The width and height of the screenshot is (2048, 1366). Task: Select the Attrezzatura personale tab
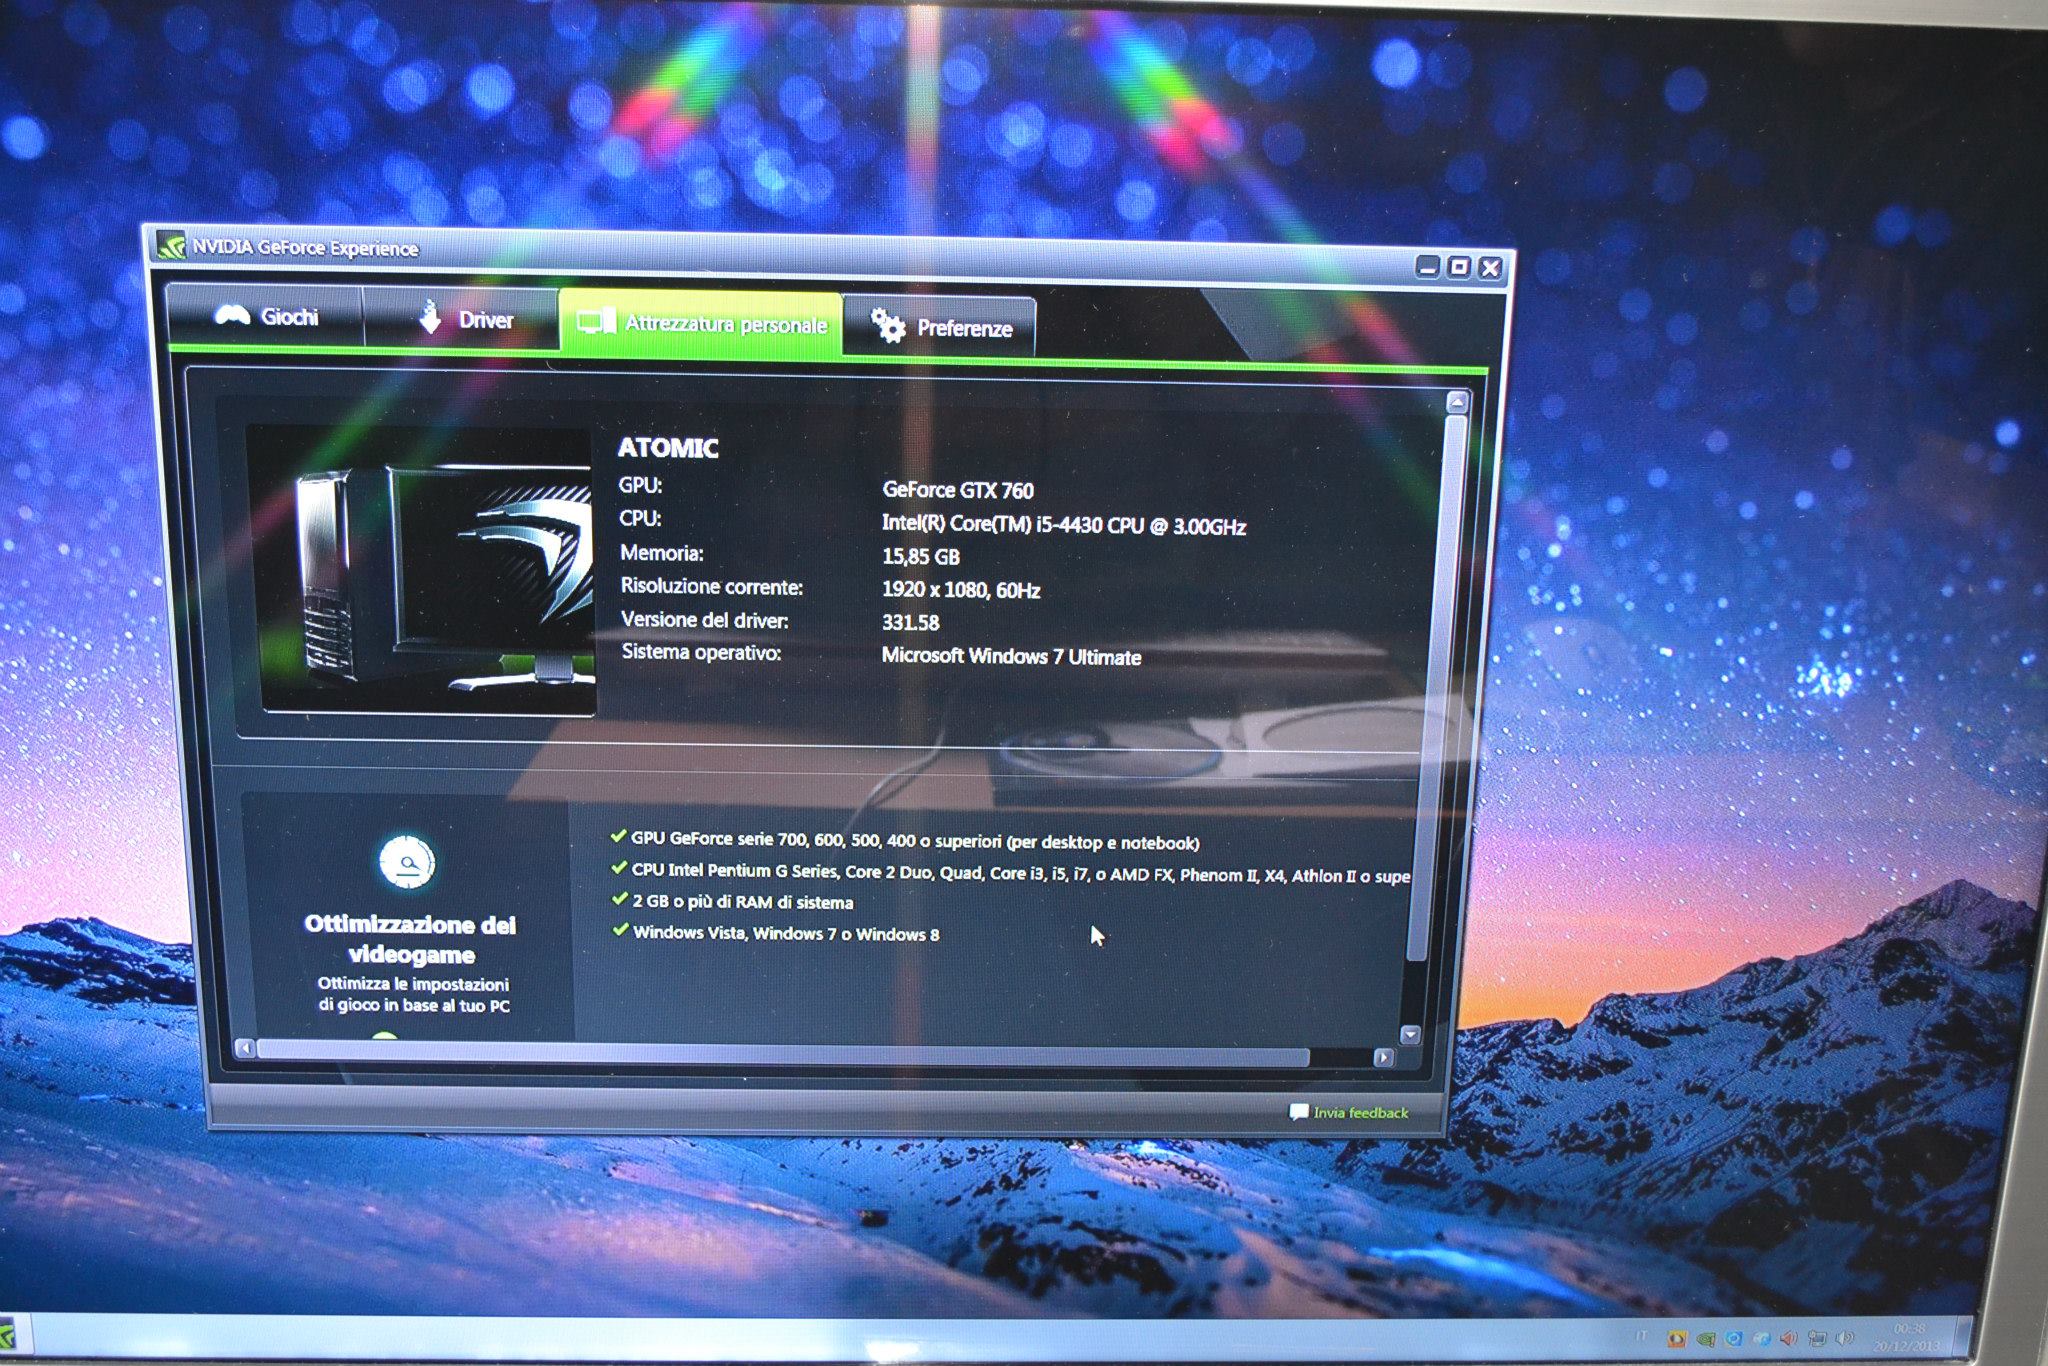pos(702,323)
